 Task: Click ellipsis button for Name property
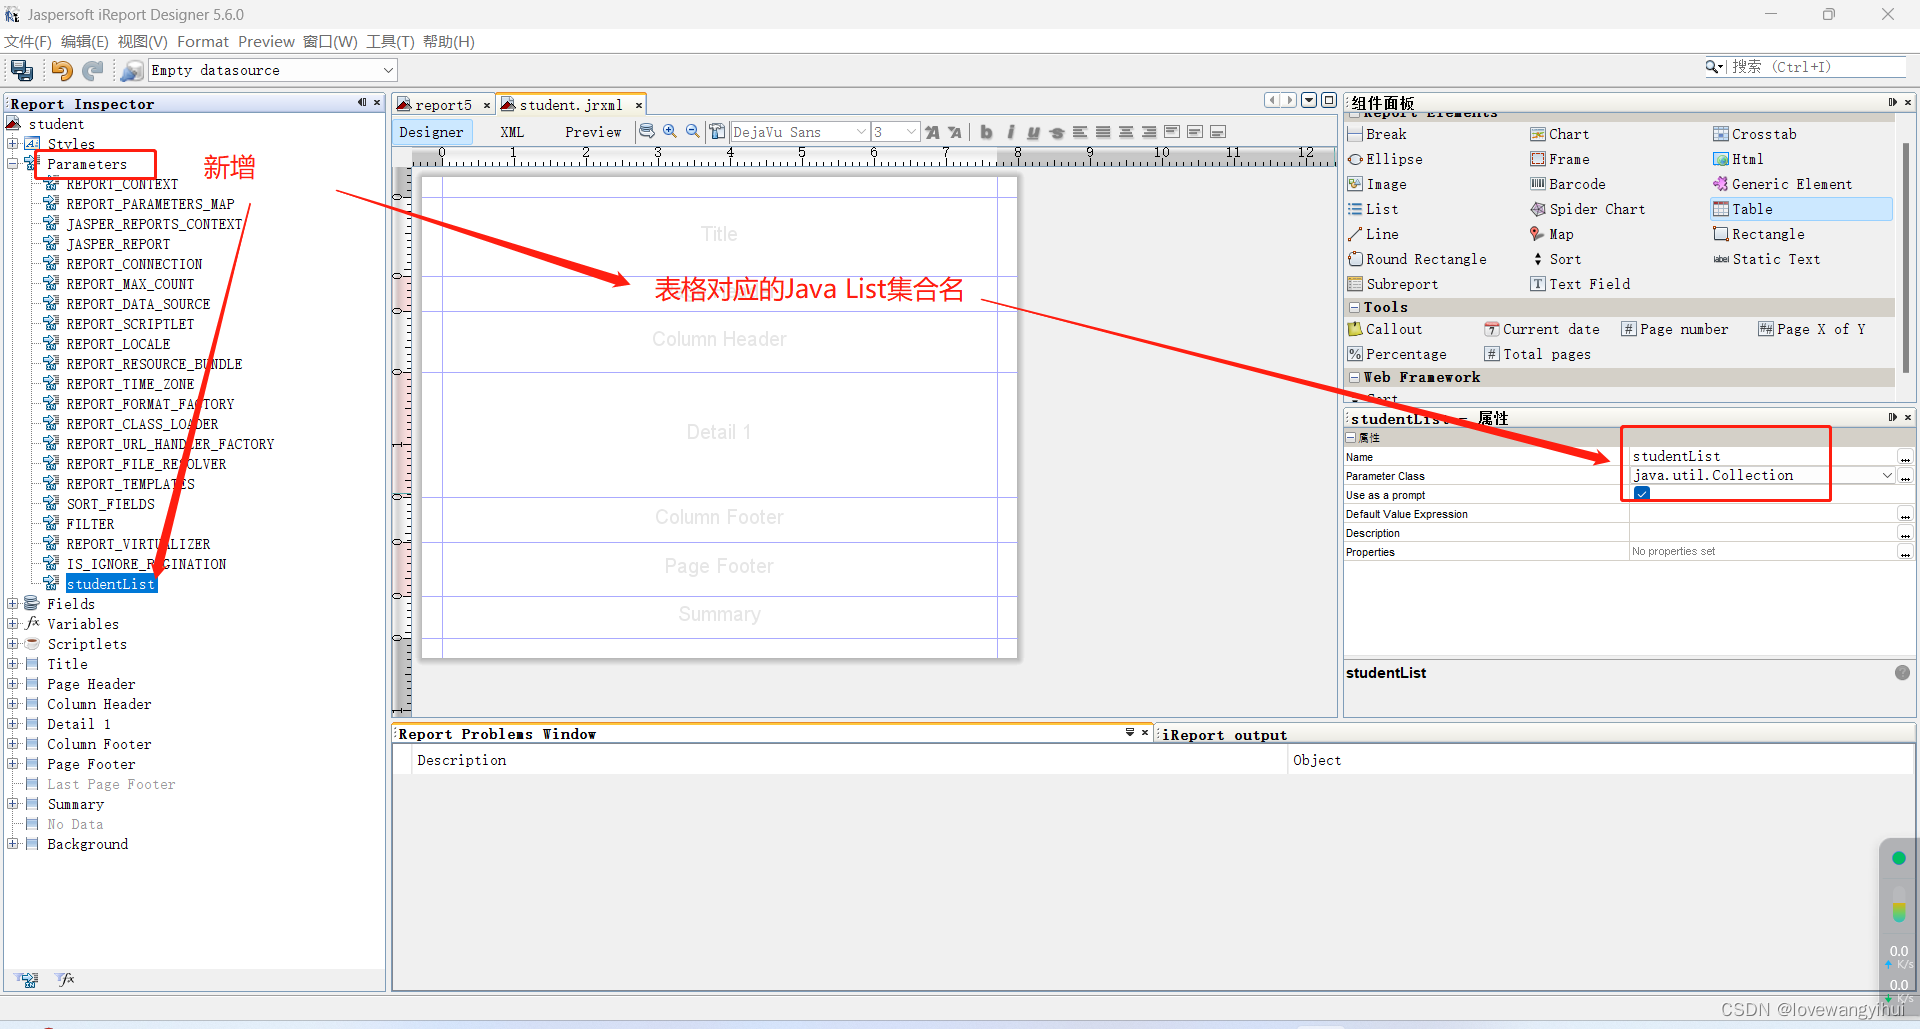(x=1906, y=457)
